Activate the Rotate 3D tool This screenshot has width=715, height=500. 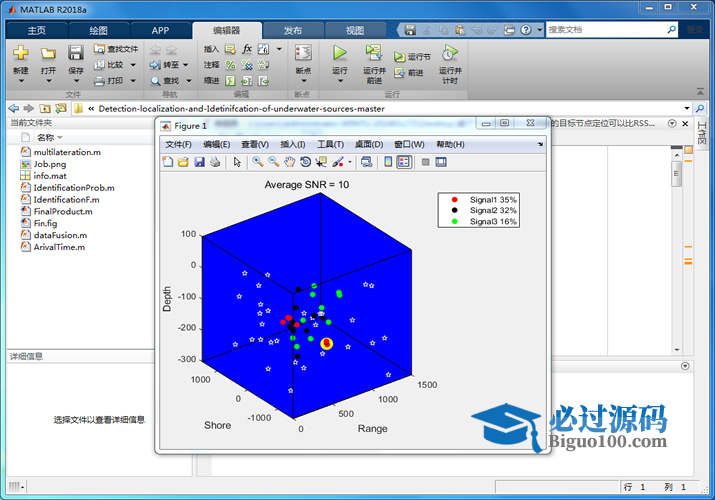[x=305, y=162]
